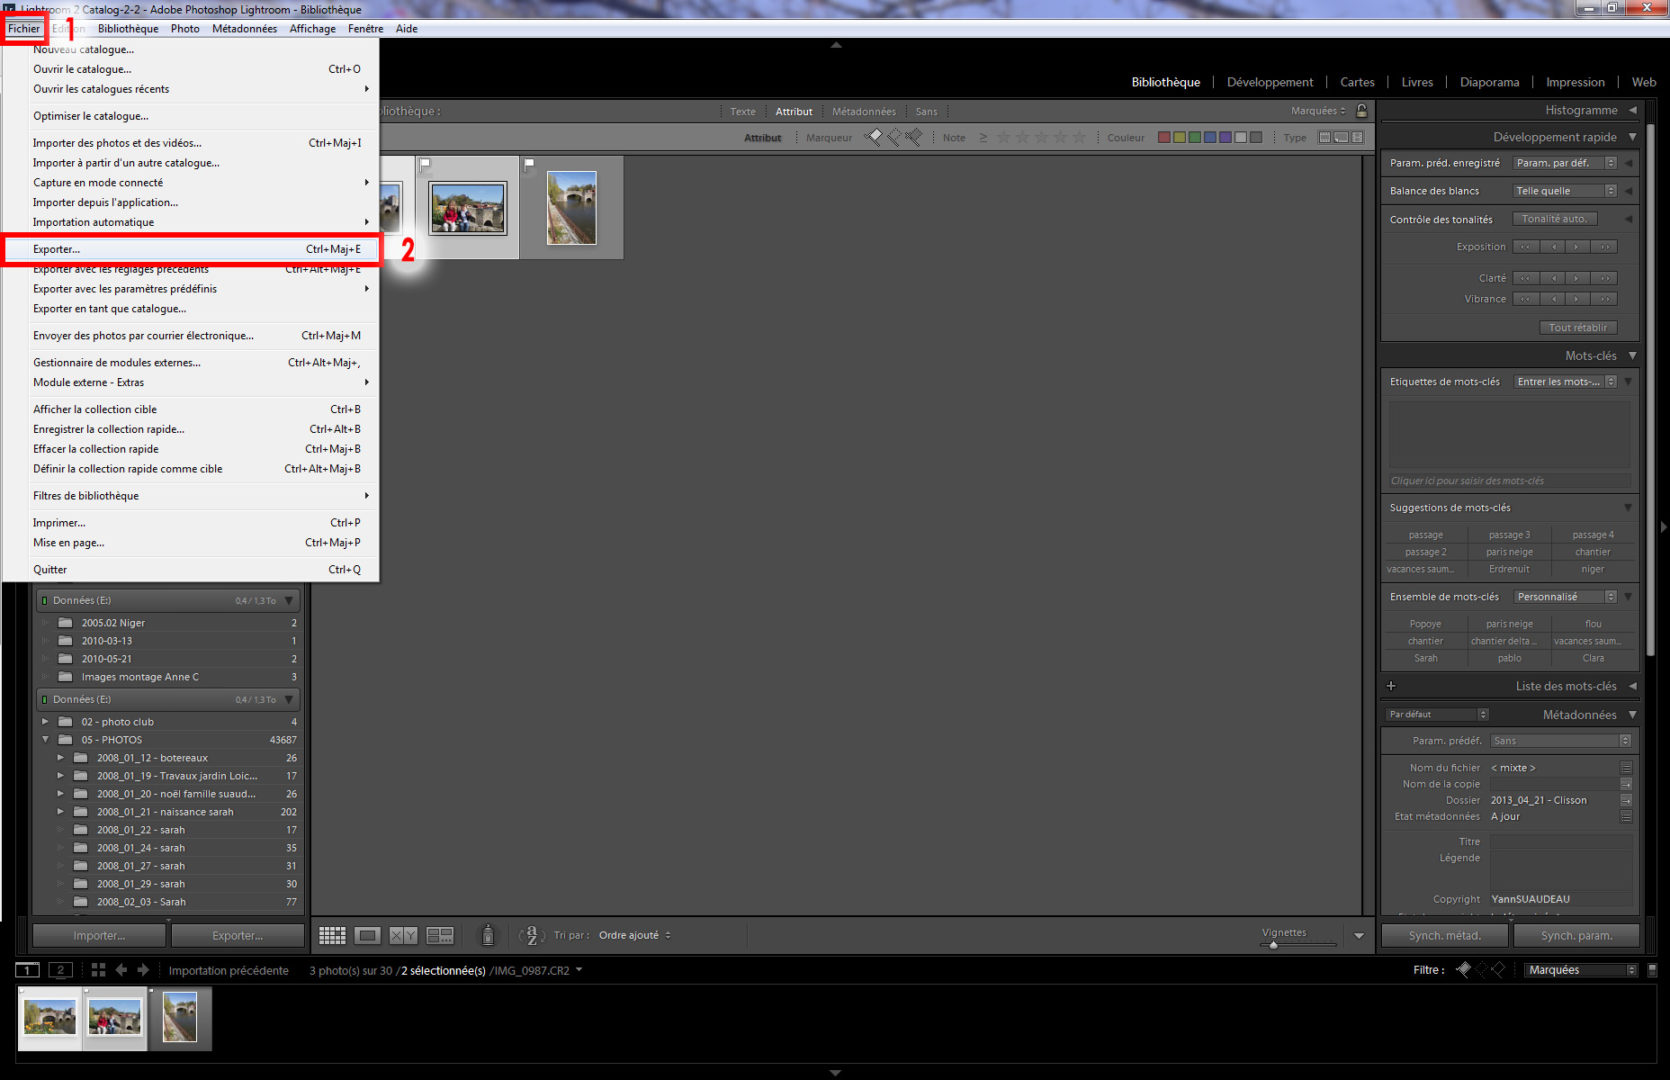Filter type by master photos icon
The height and width of the screenshot is (1080, 1670).
click(1325, 138)
